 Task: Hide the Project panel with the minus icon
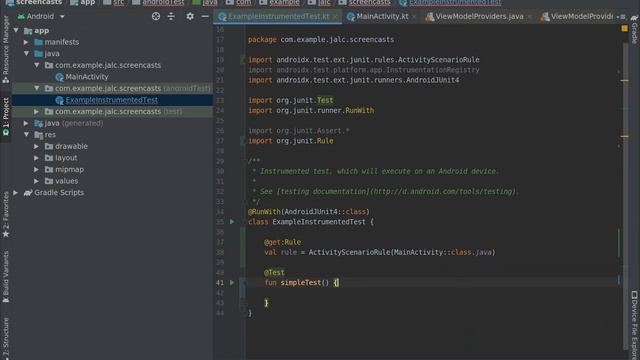coord(205,16)
